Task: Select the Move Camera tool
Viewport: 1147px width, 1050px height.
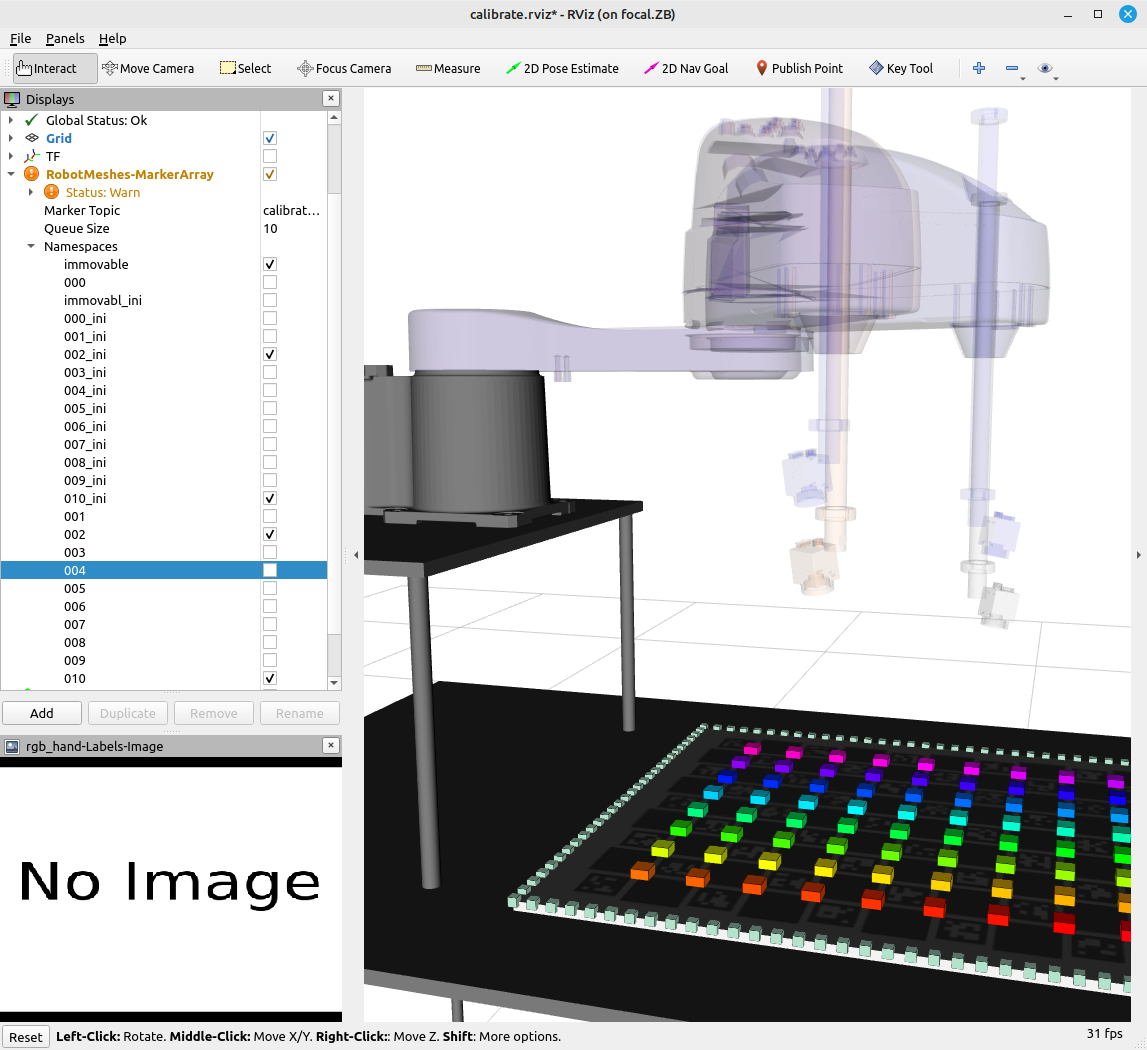Action: click(148, 68)
